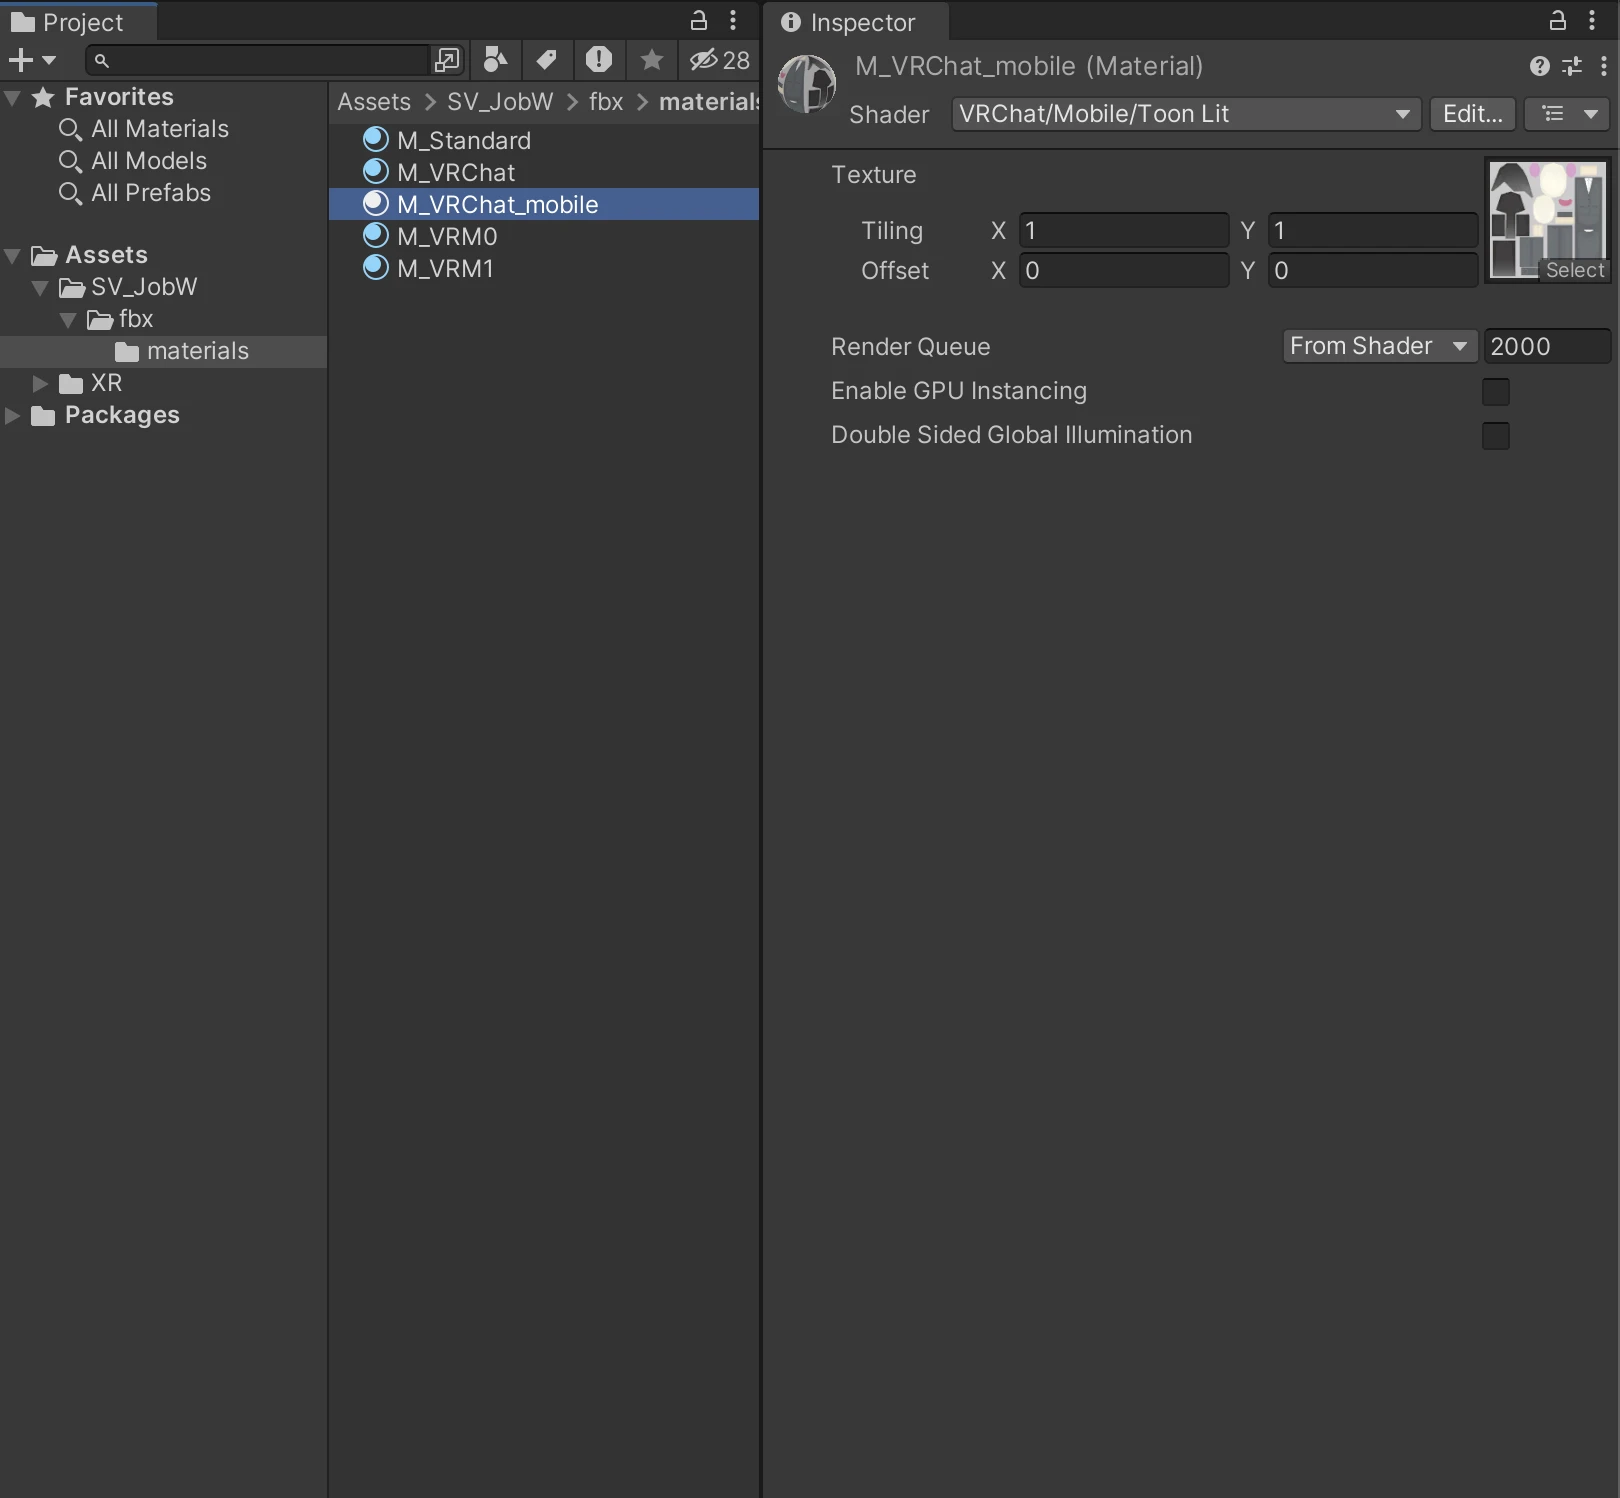Collapse the Favorites section
The image size is (1620, 1498).
click(x=13, y=97)
